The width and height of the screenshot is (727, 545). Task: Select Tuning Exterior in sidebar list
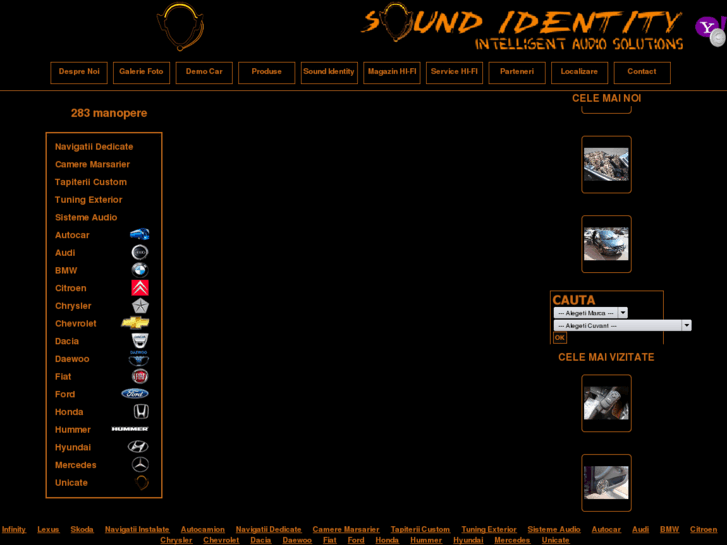[x=89, y=199]
